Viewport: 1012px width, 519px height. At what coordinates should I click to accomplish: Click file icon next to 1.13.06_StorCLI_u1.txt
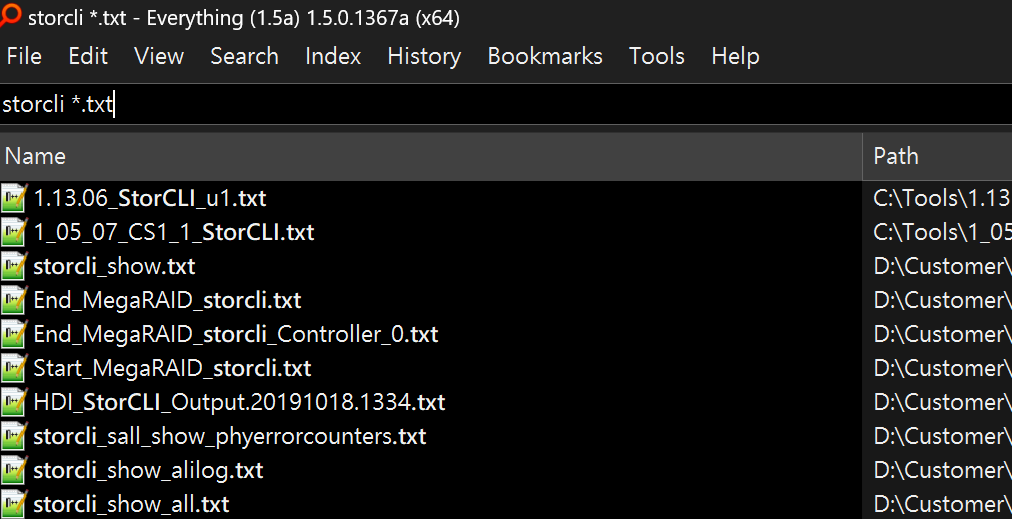click(14, 198)
